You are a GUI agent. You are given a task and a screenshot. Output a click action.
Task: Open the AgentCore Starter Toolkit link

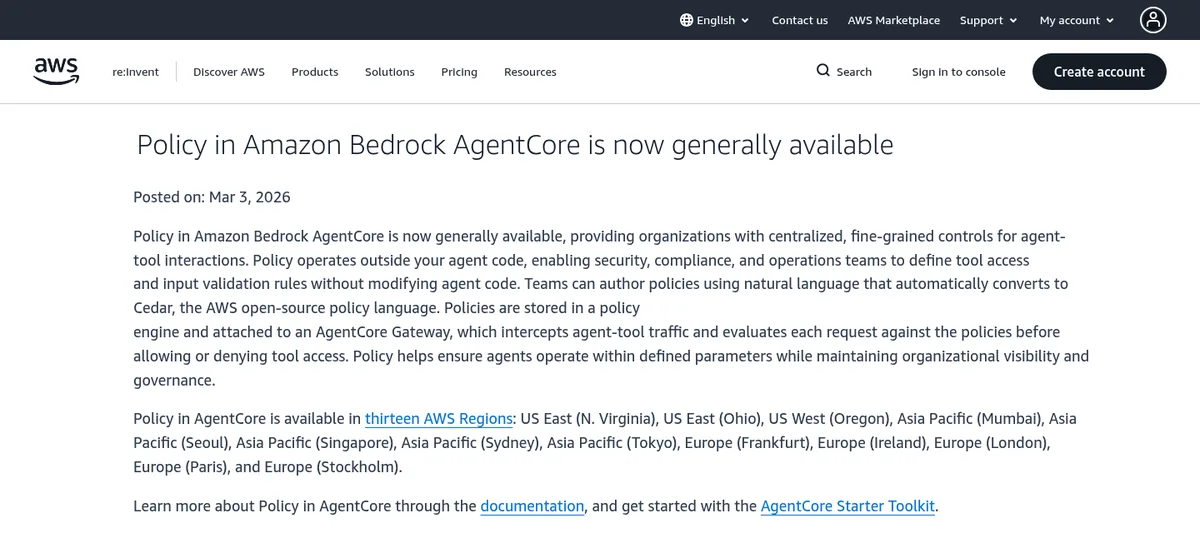click(848, 506)
